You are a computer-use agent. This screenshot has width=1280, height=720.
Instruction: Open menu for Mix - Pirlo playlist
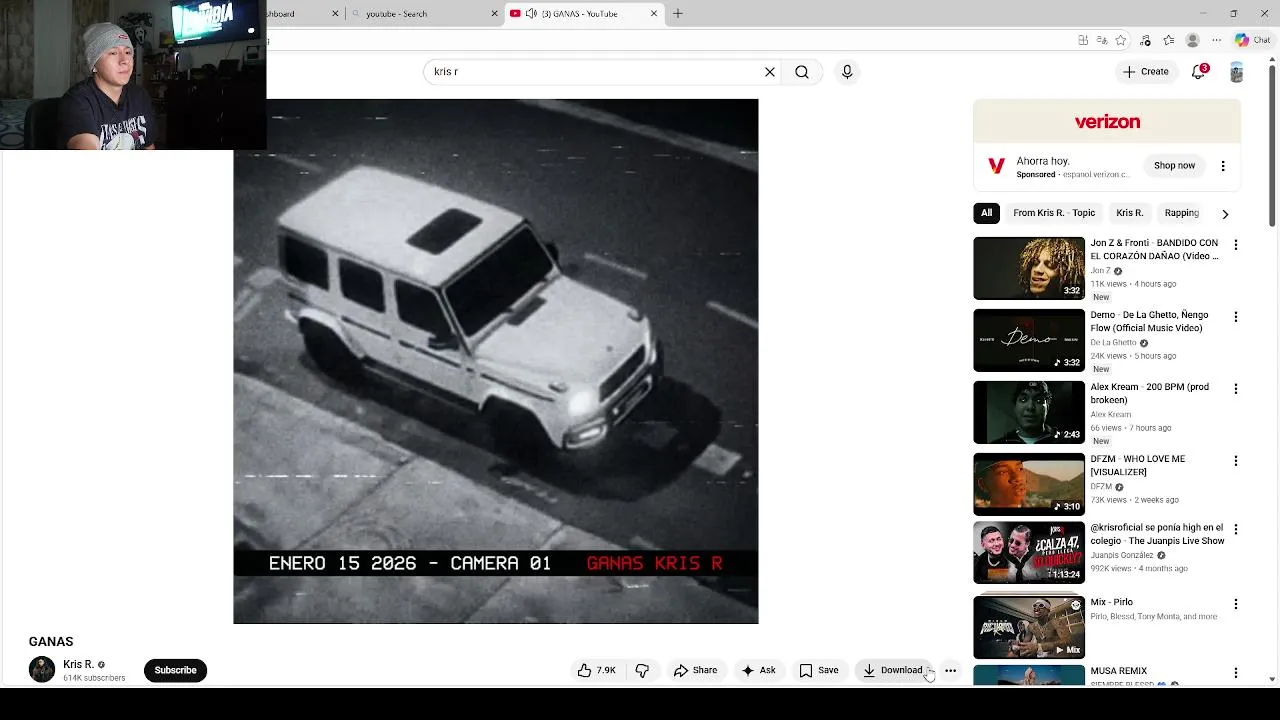click(1236, 604)
